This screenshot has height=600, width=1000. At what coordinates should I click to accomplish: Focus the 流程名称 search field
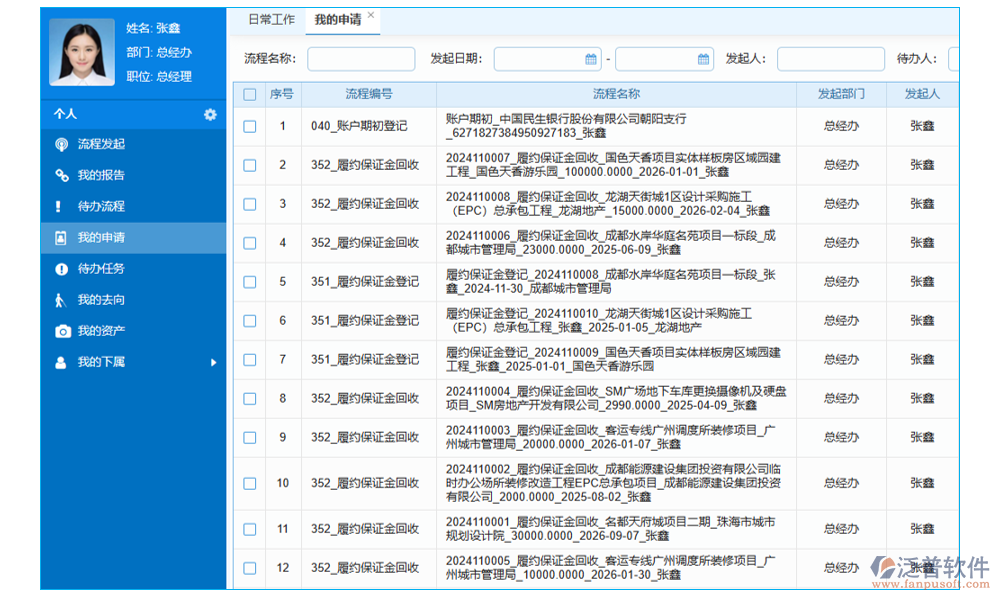(361, 59)
